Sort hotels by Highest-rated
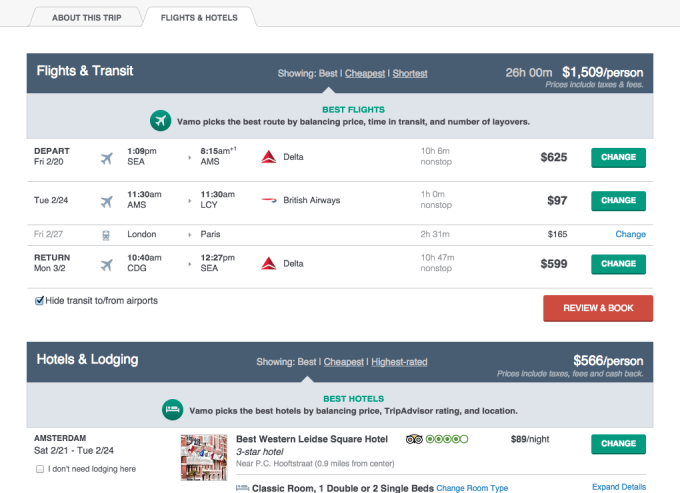This screenshot has height=493, width=680. pos(399,362)
